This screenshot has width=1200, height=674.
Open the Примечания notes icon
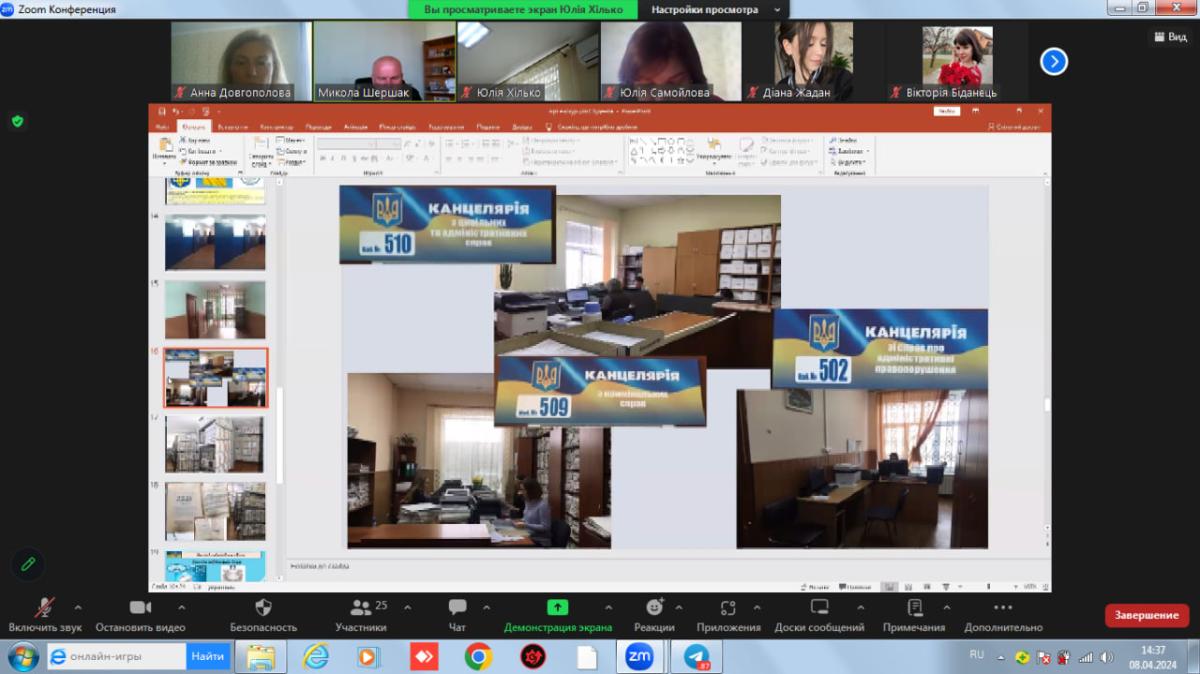click(914, 607)
